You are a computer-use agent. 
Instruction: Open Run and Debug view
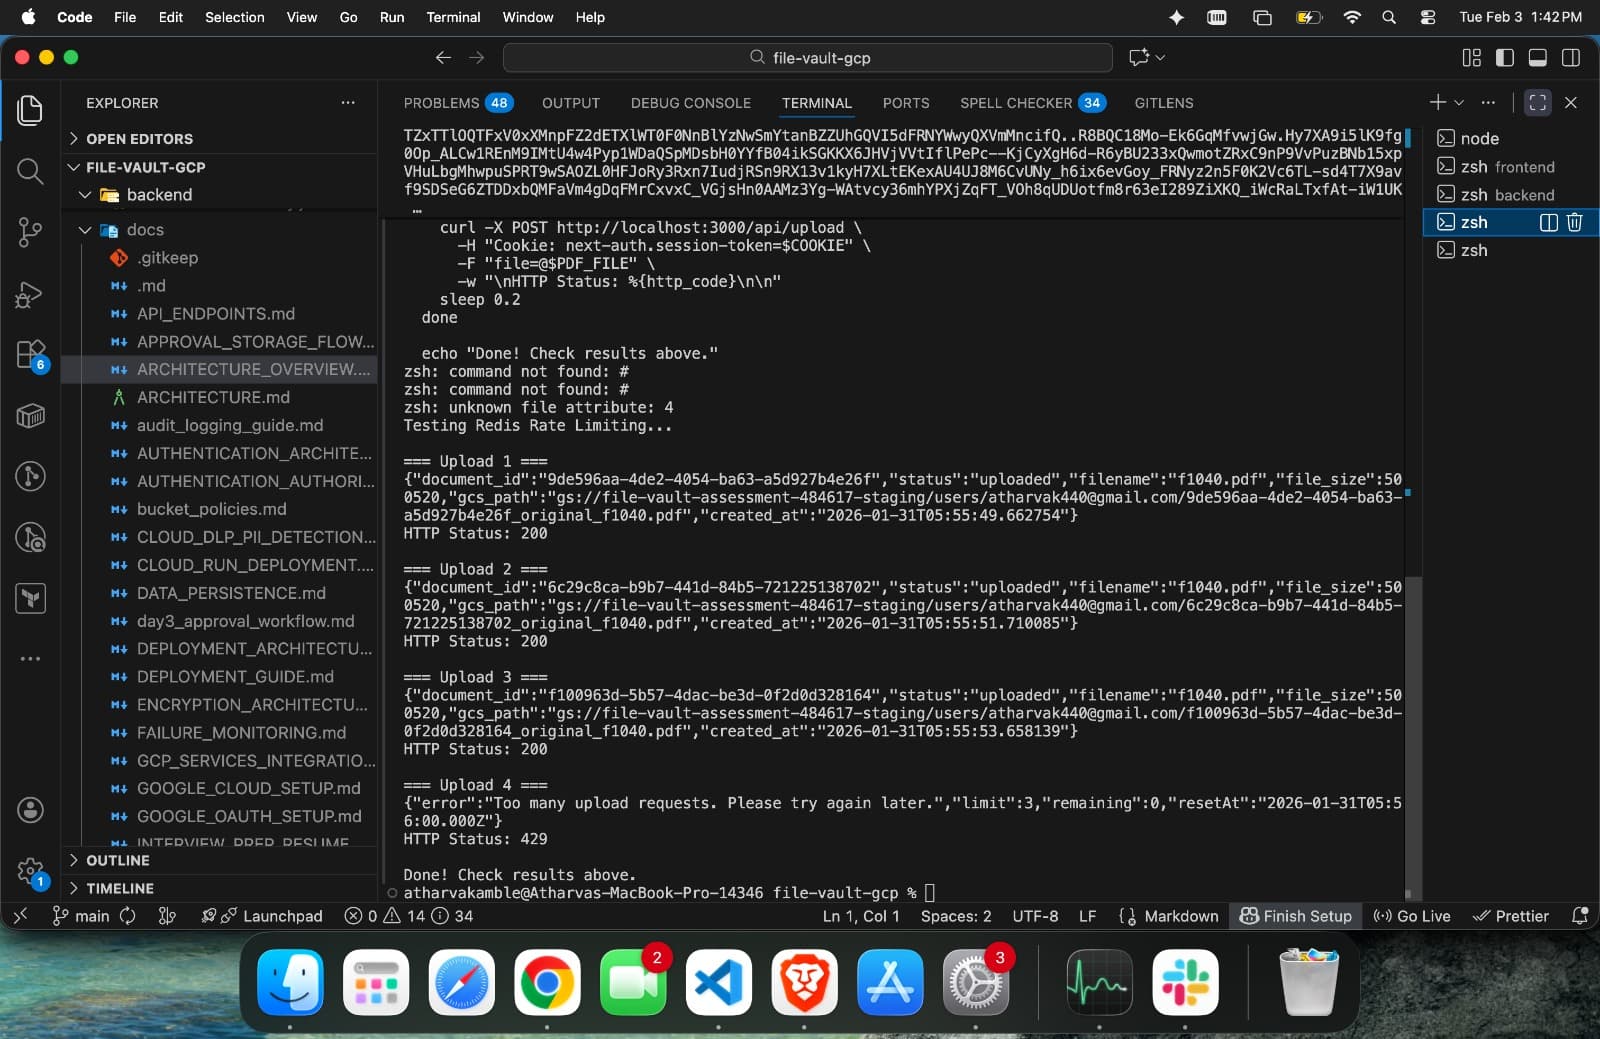(30, 294)
